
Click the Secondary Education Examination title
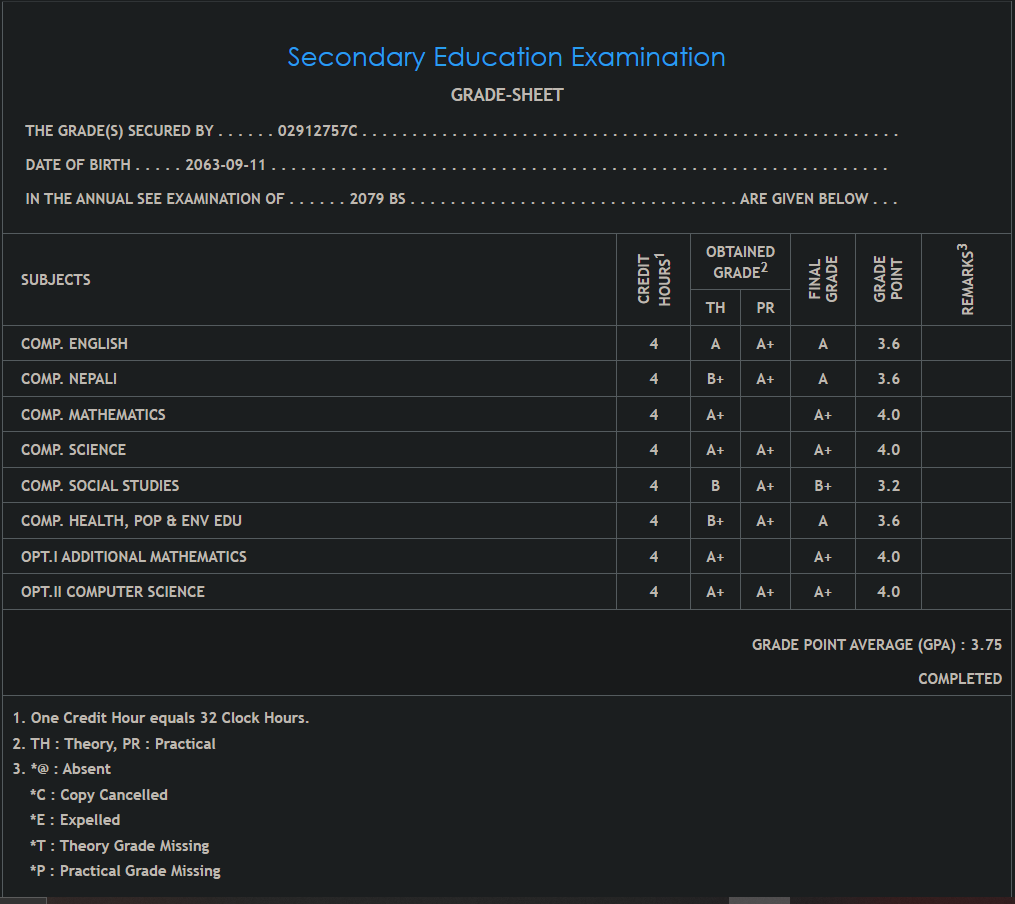tap(506, 57)
